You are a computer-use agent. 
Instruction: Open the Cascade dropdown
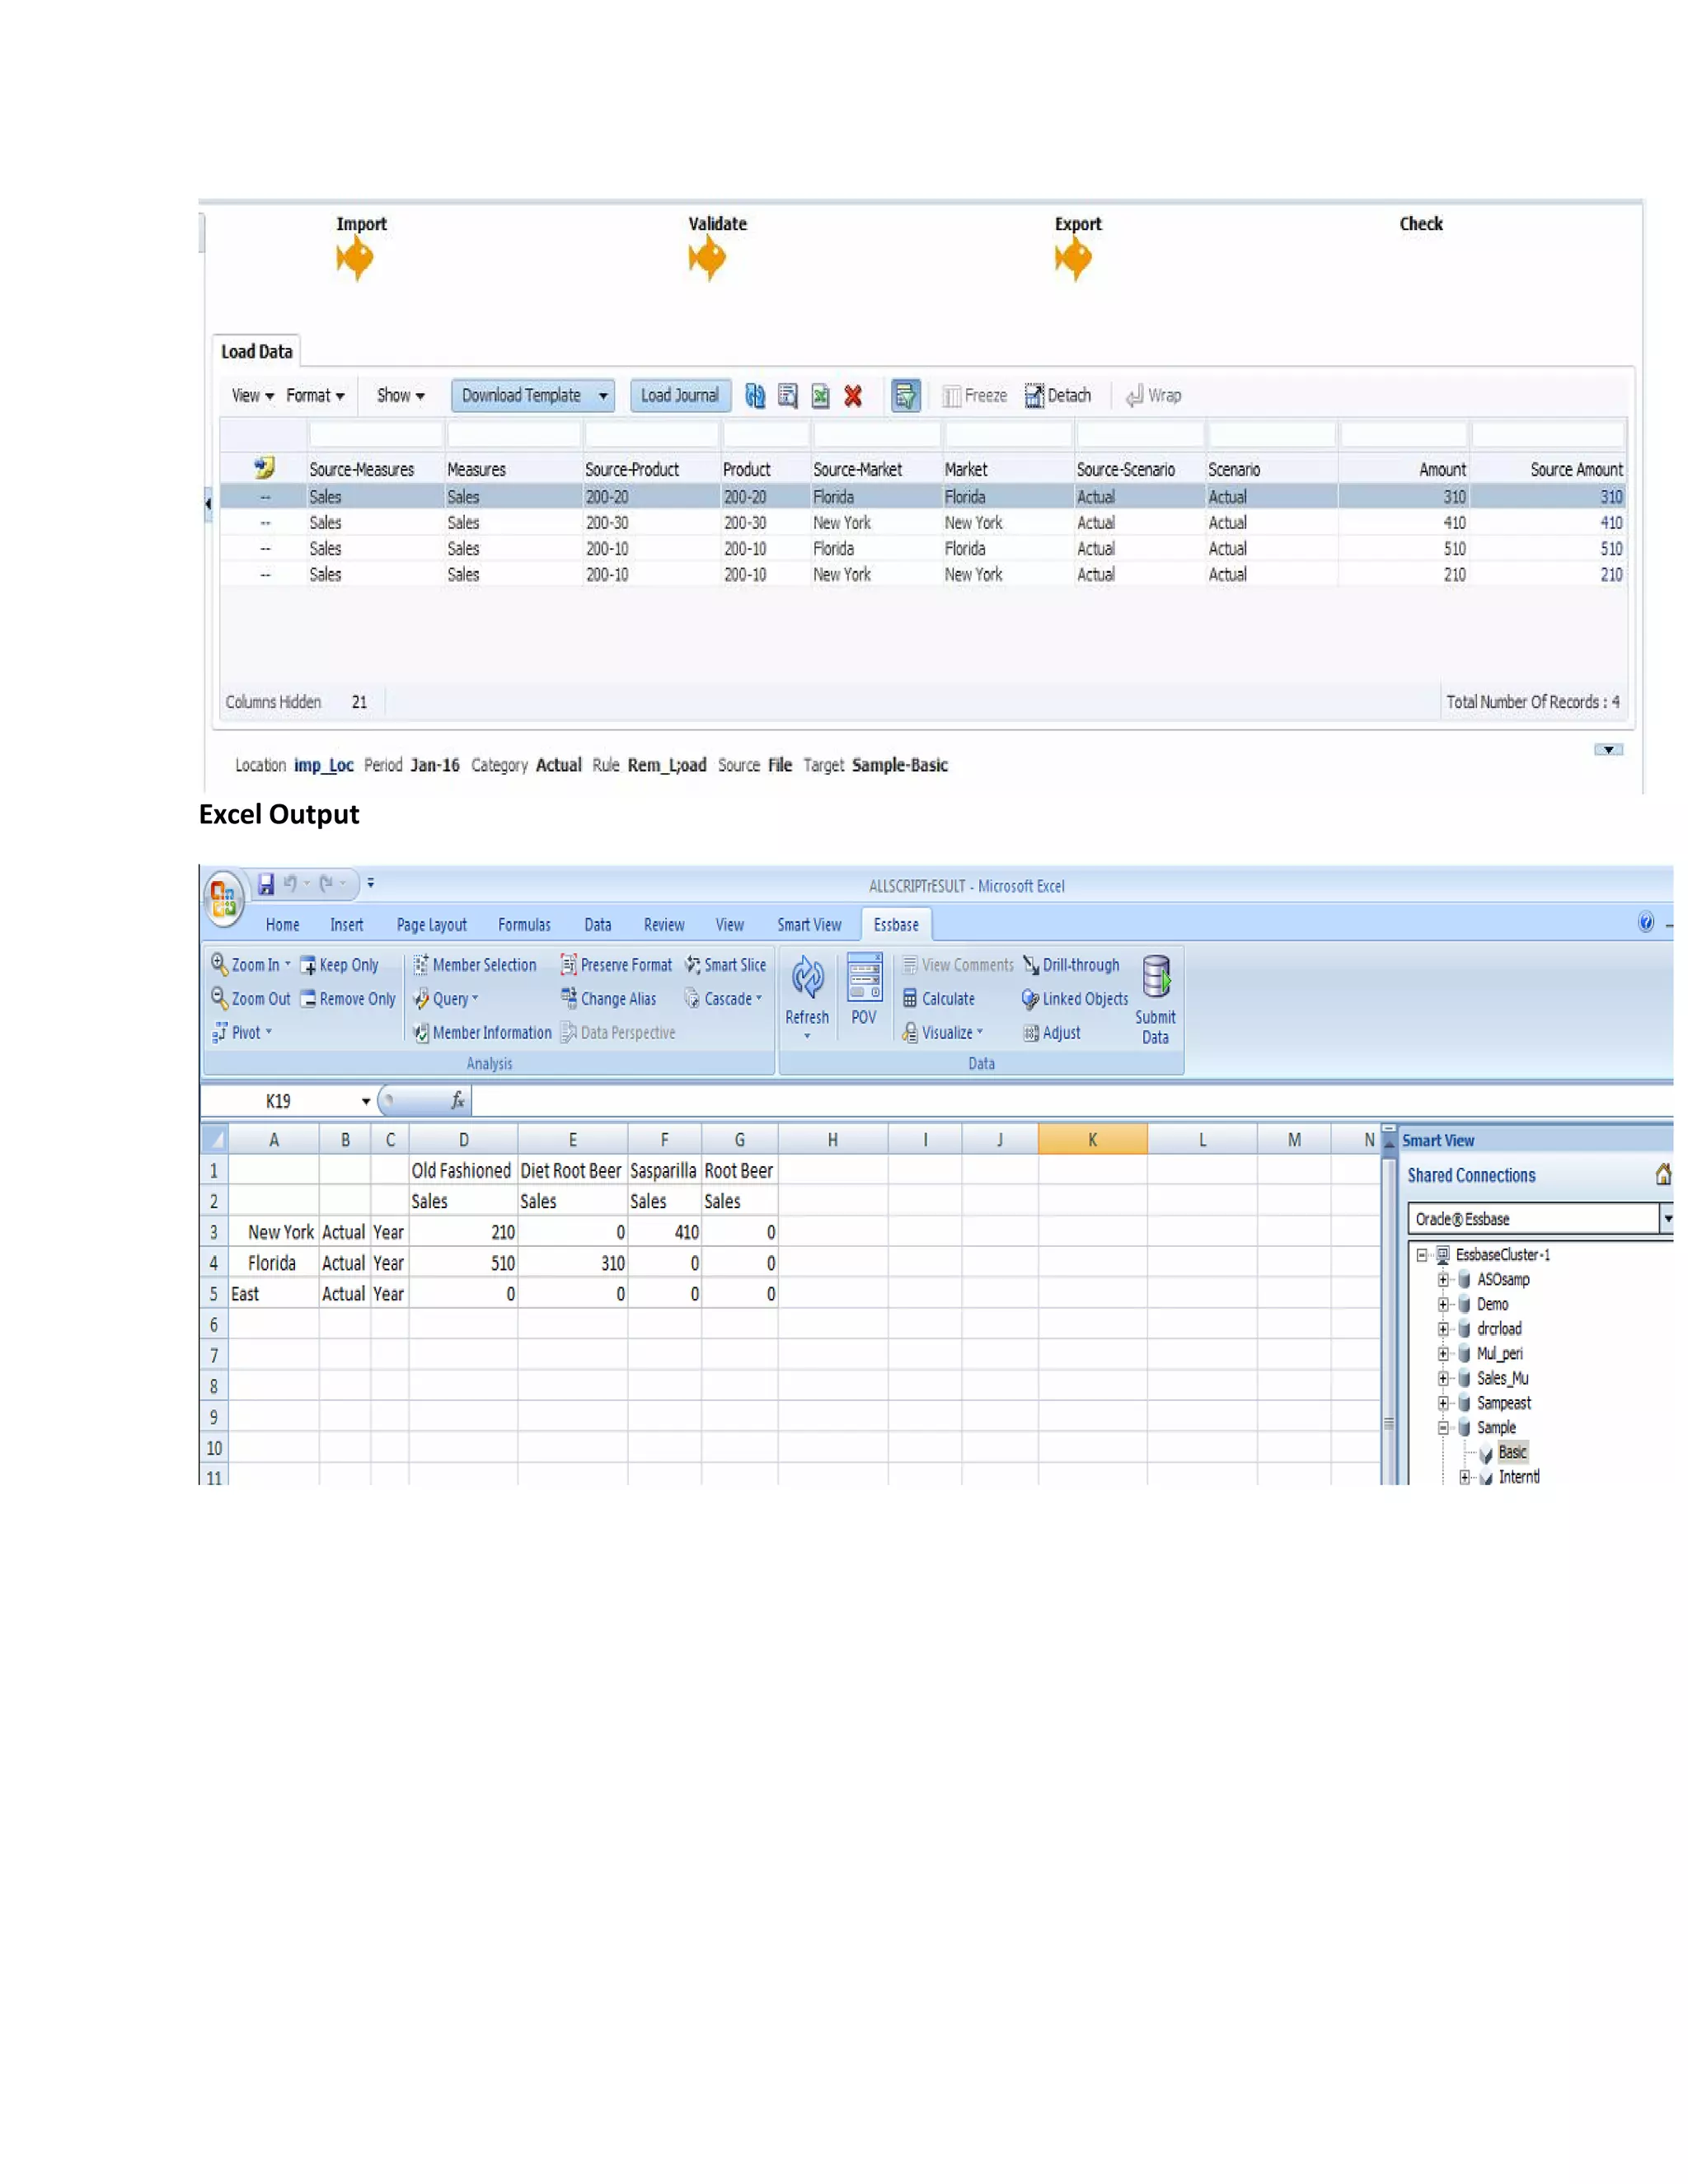723,999
